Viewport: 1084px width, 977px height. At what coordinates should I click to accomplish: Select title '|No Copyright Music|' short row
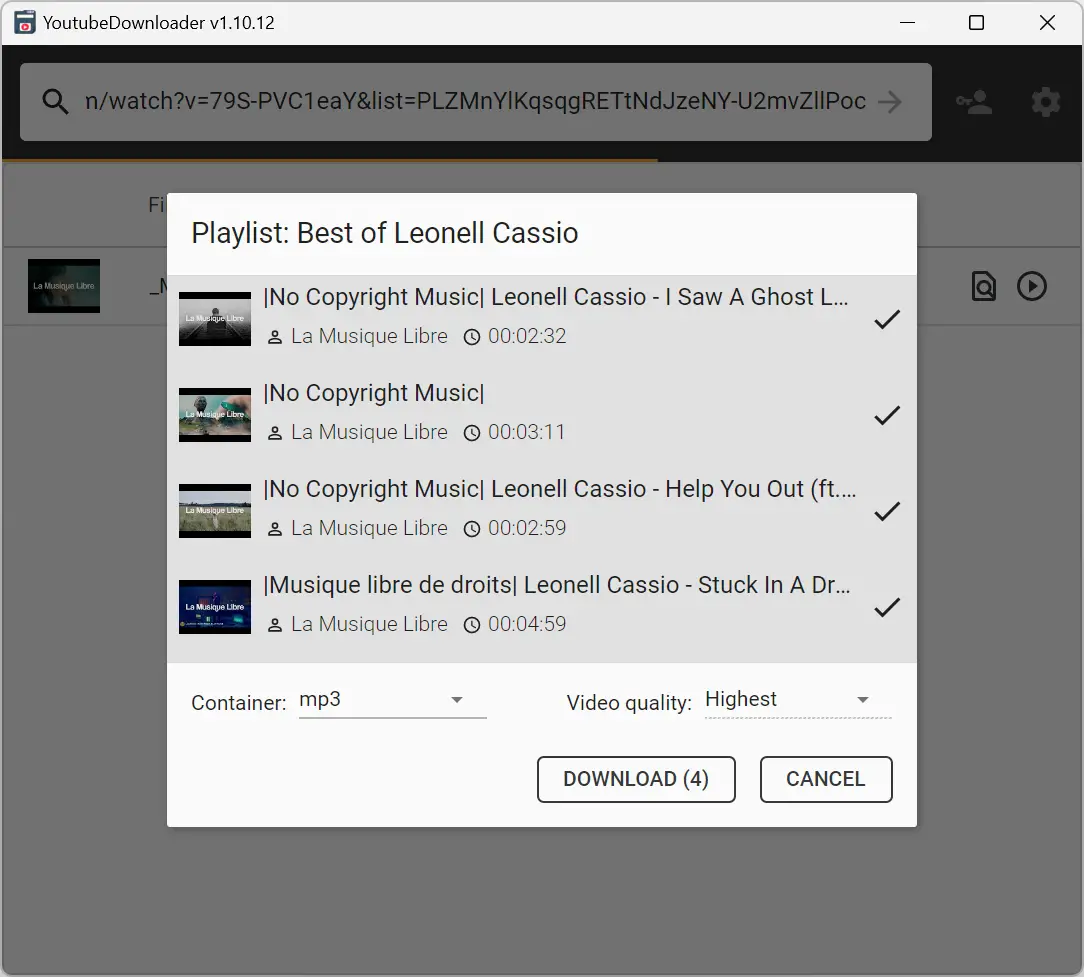tap(373, 393)
